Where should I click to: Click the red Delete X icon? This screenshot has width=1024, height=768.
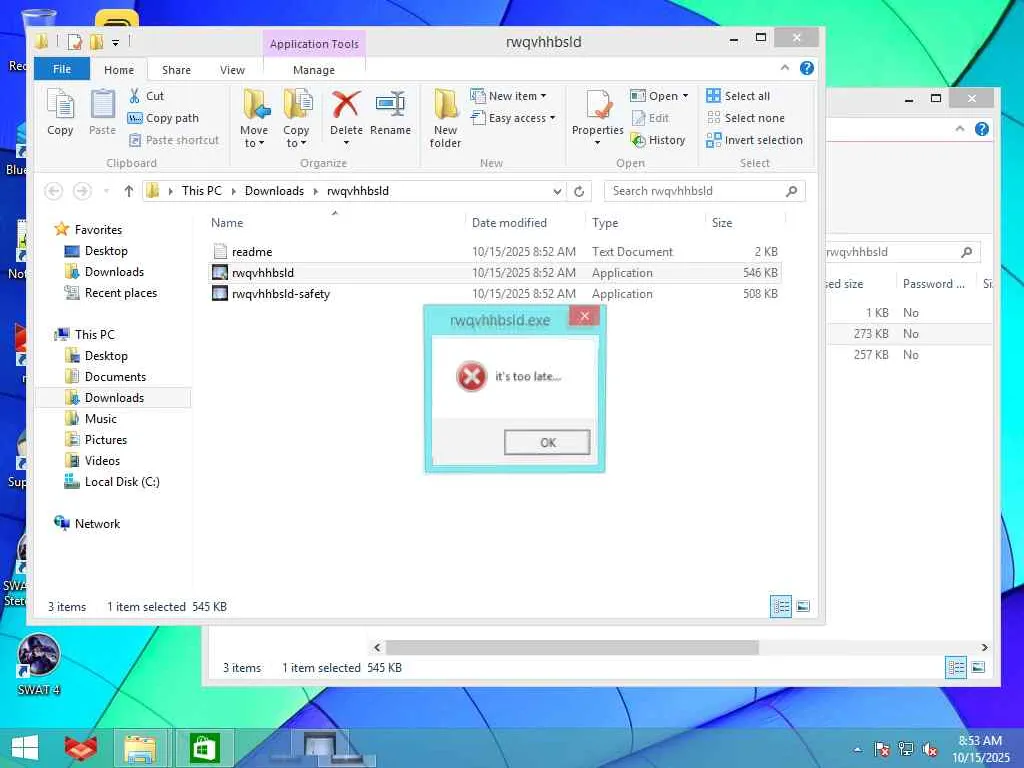pos(346,104)
